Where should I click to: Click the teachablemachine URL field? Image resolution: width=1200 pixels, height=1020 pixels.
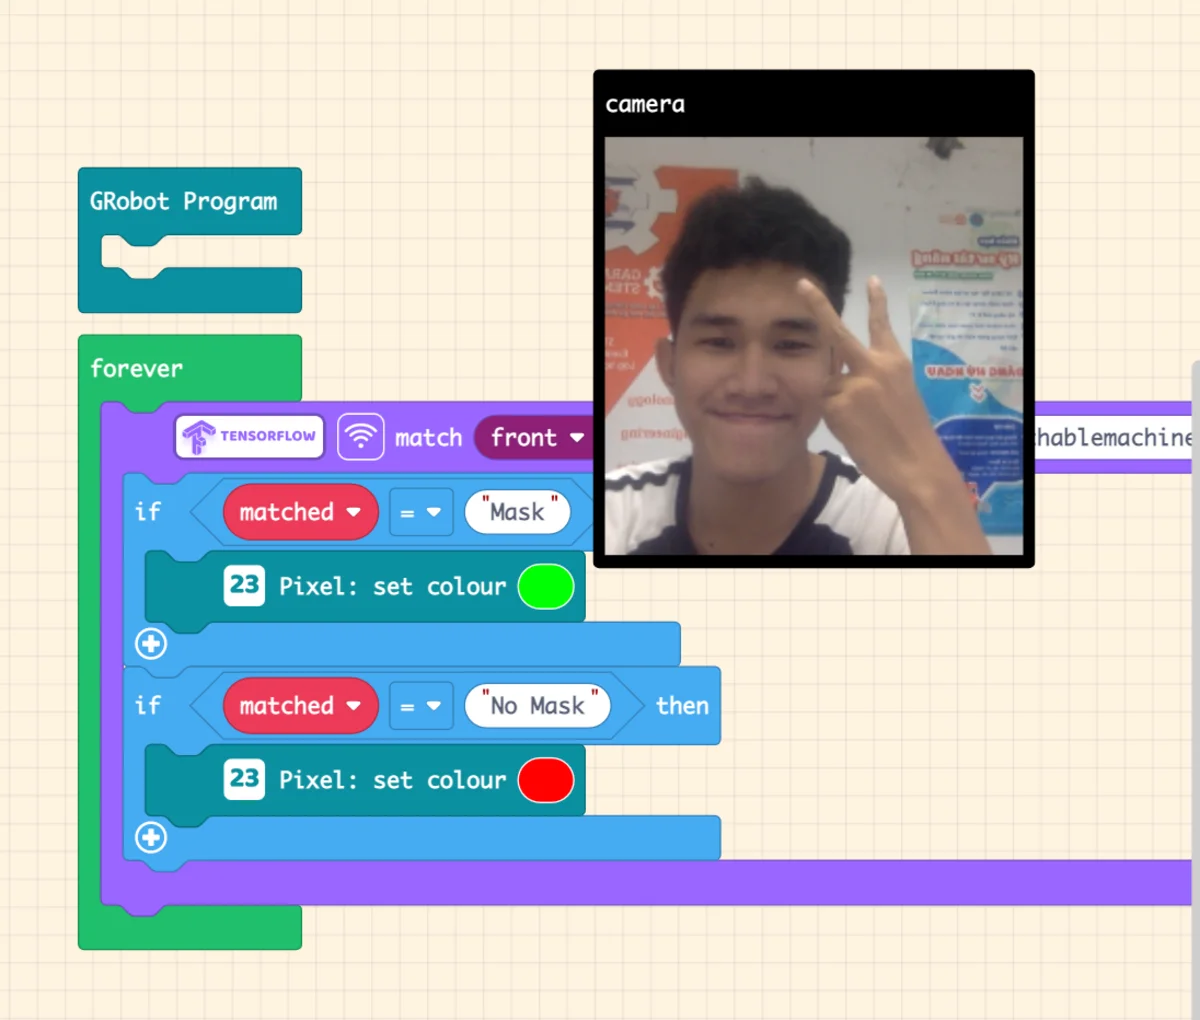coord(1112,438)
